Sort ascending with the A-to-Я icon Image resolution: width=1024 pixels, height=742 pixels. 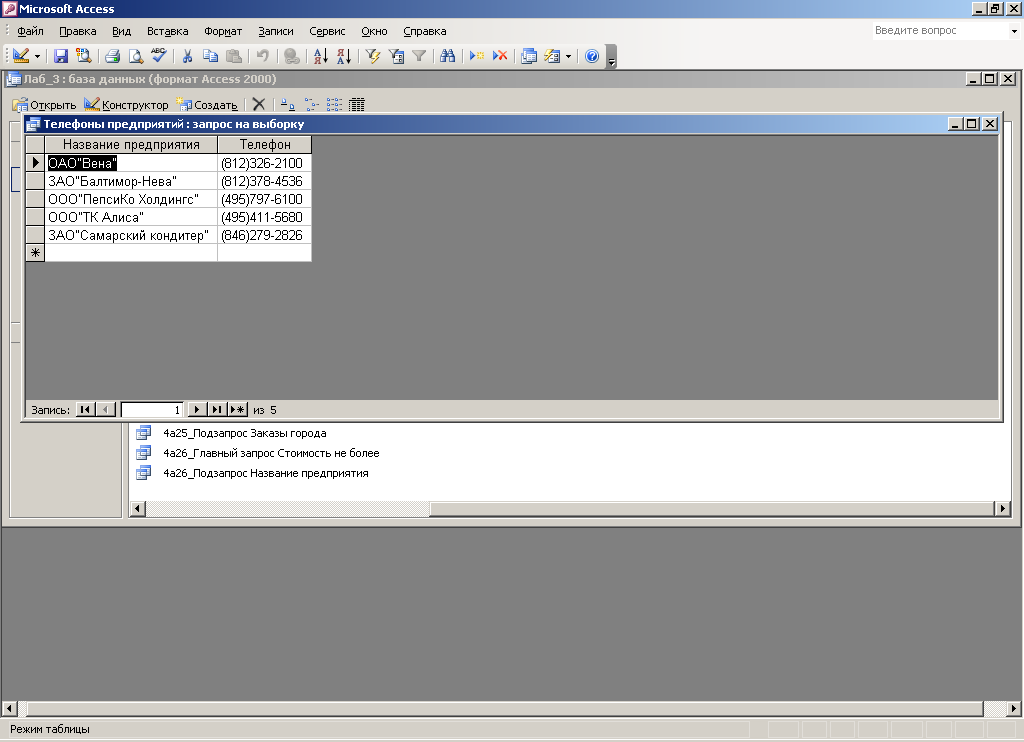point(321,56)
